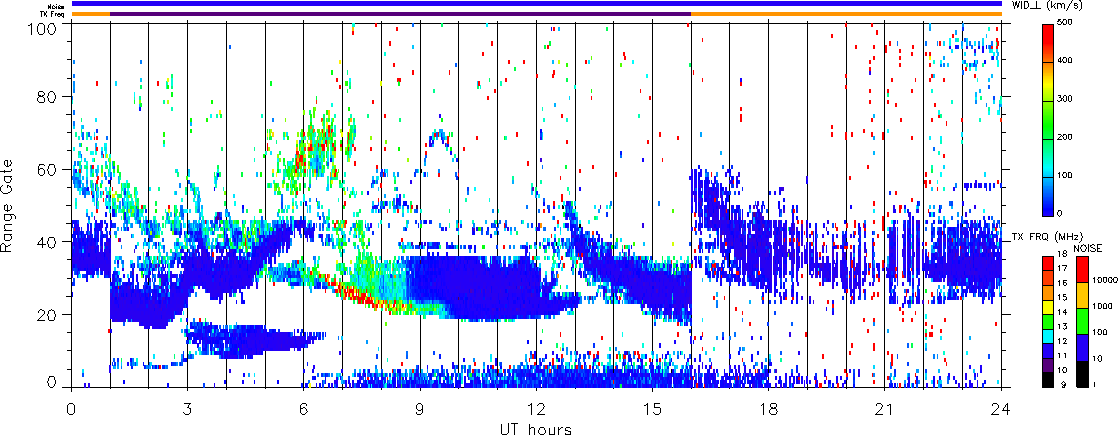The width and height of the screenshot is (1118, 435).
Task: Click the 13 label on the TX FRQ legend
Action: (1062, 326)
